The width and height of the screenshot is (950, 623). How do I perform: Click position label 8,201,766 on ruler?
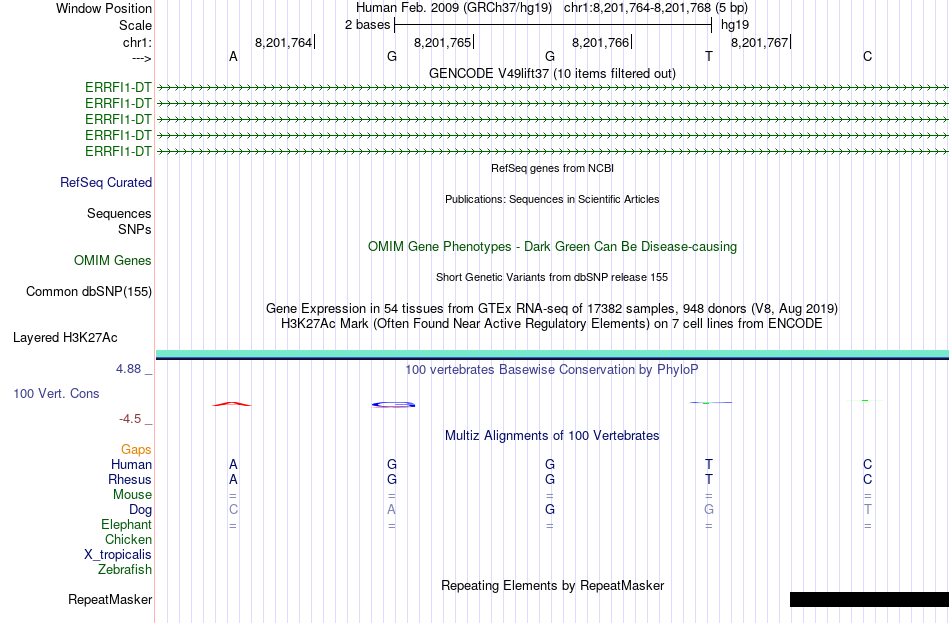[600, 42]
